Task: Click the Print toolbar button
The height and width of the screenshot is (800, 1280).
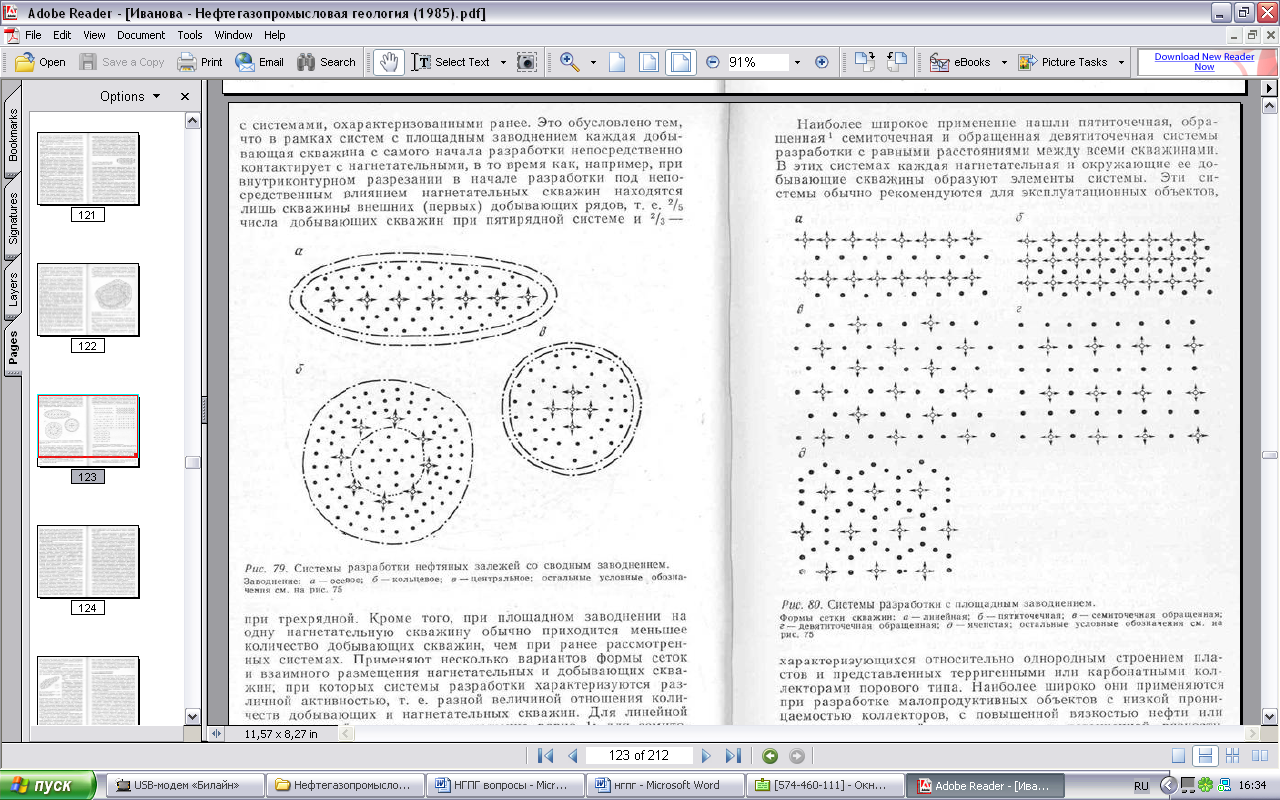Action: pos(200,62)
